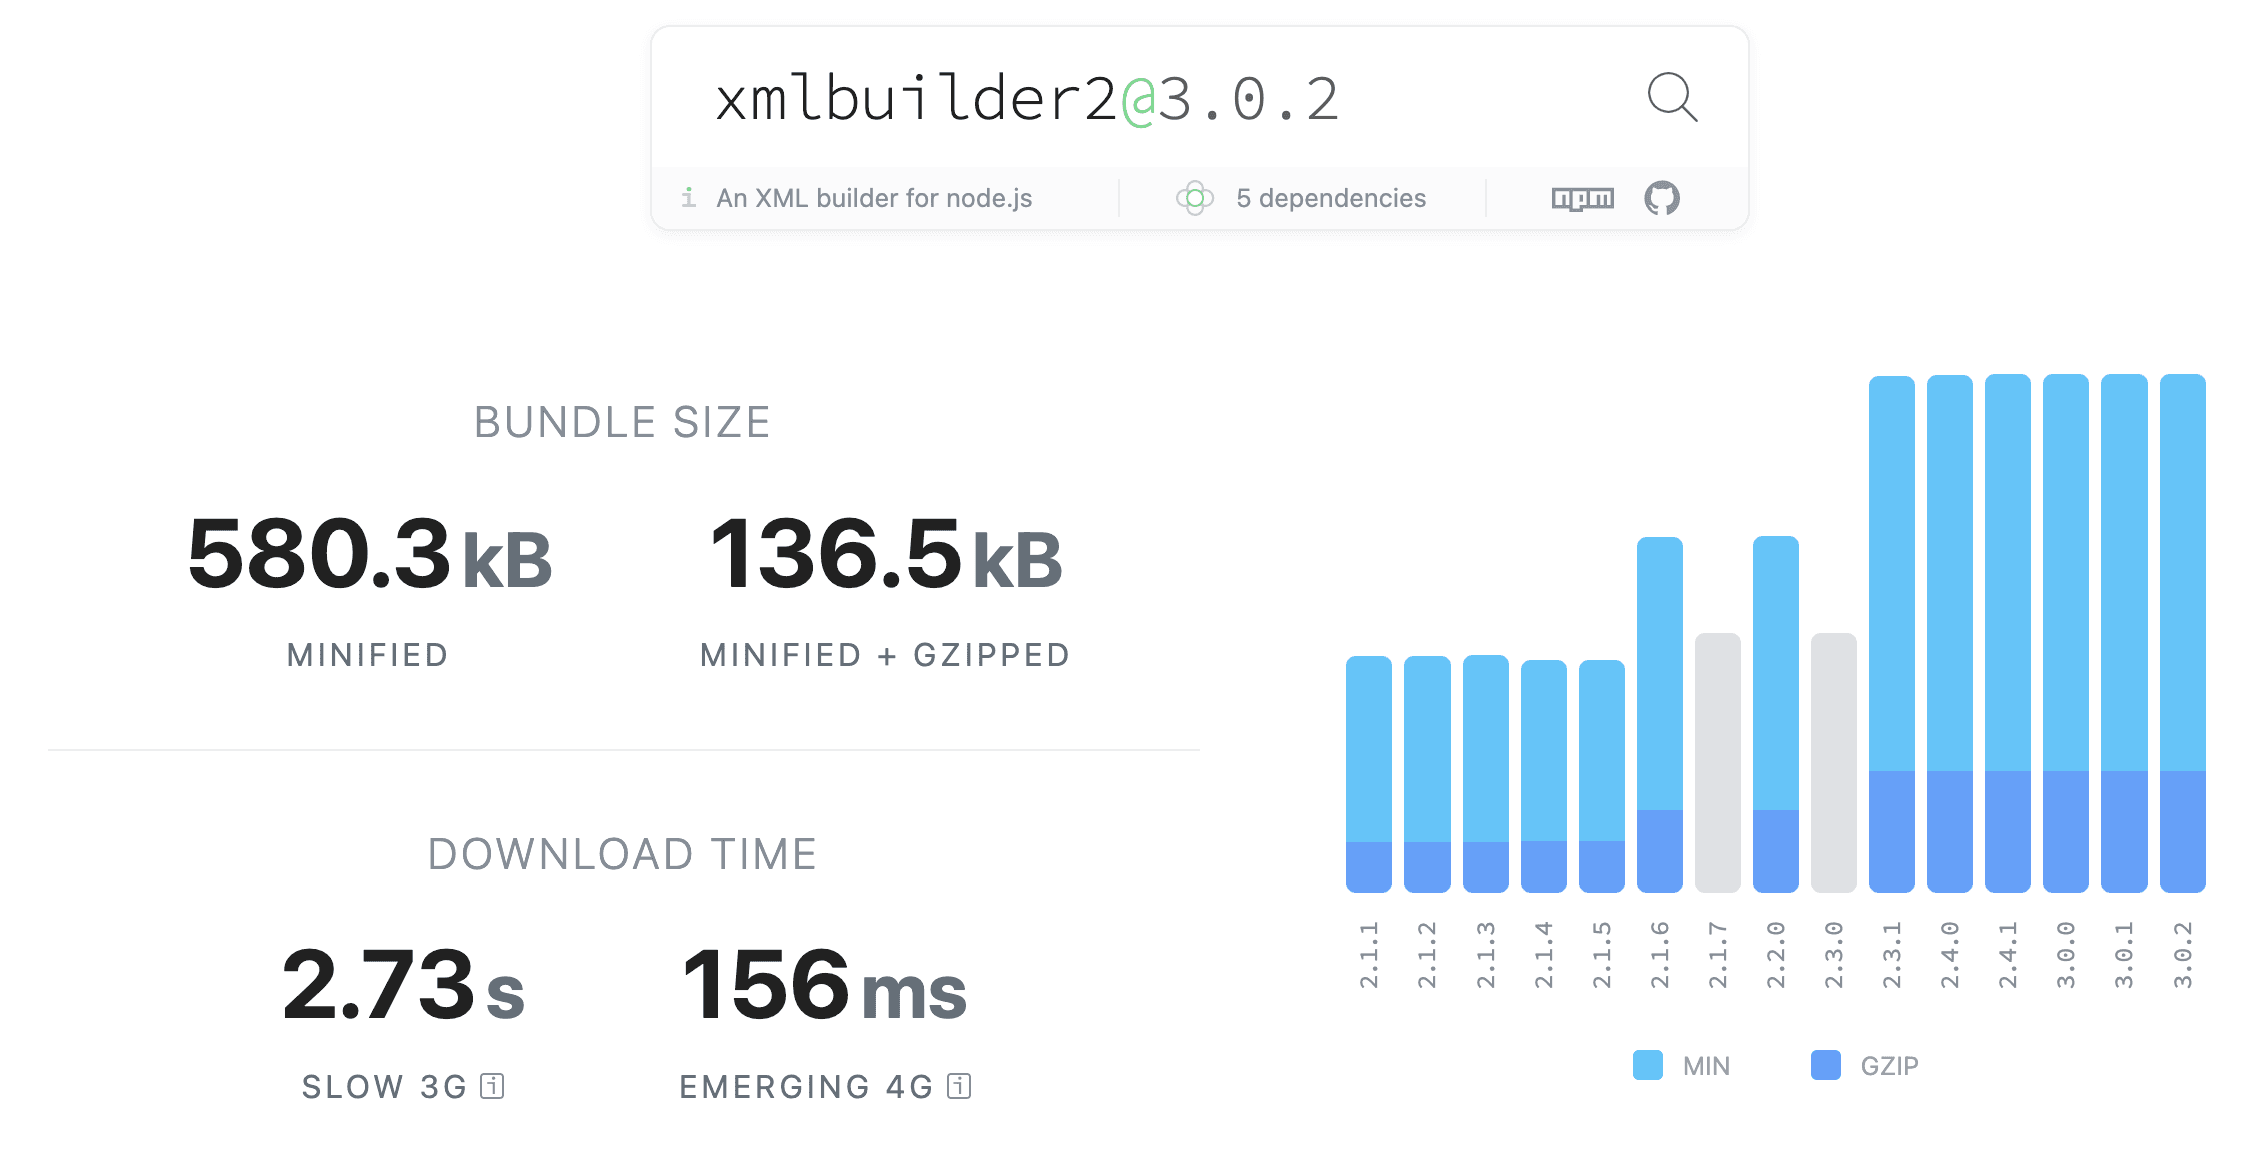
Task: Open the 5 dependencies link
Action: (x=1331, y=198)
